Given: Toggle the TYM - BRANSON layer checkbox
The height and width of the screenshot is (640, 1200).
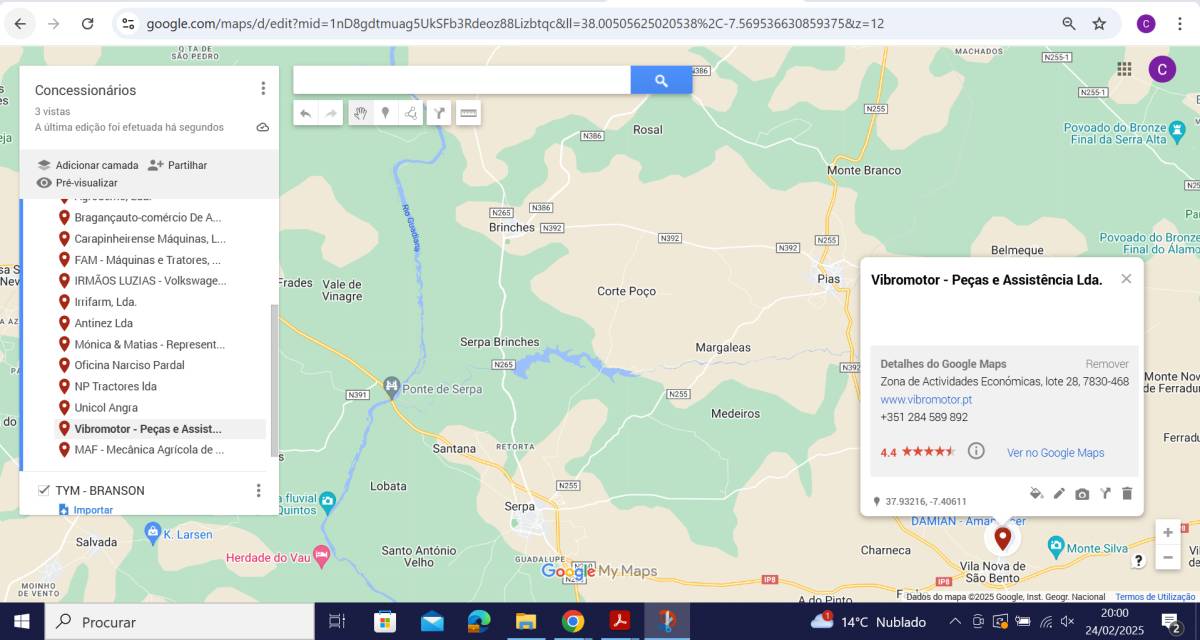Looking at the screenshot, I should click(44, 490).
